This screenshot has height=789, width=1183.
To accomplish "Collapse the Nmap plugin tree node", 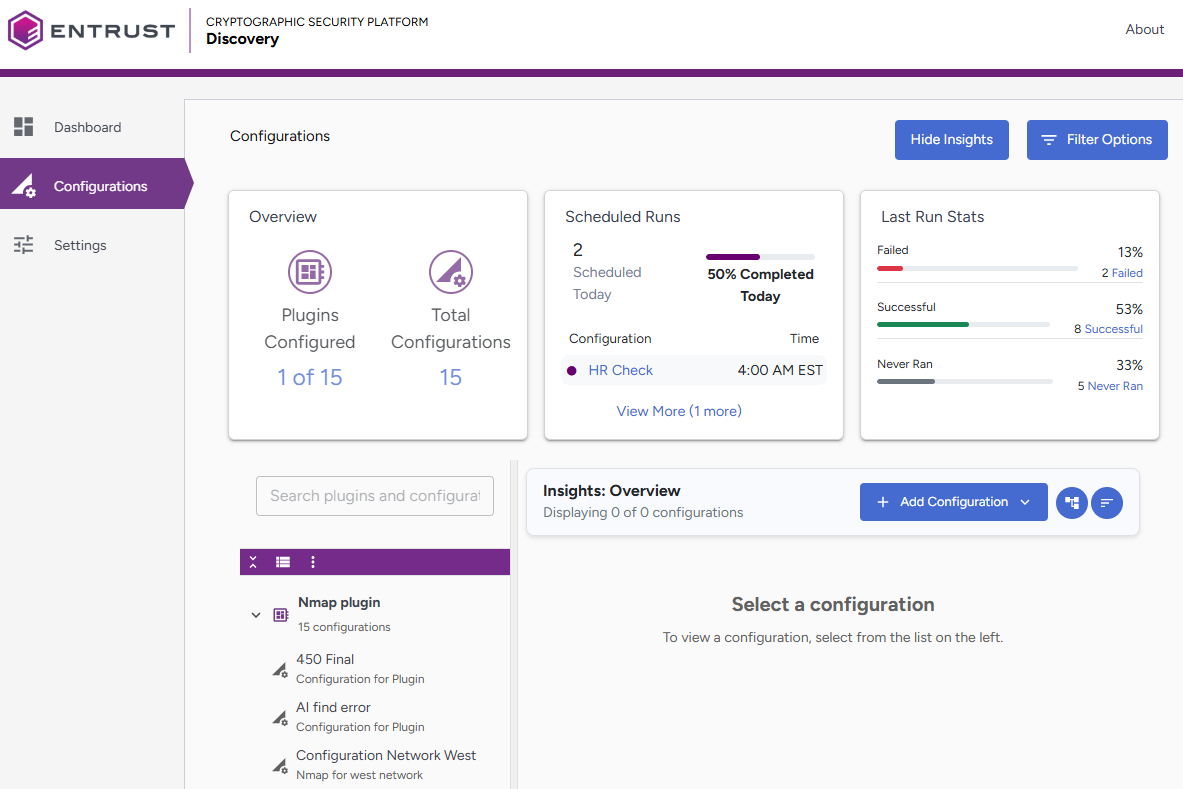I will point(256,615).
